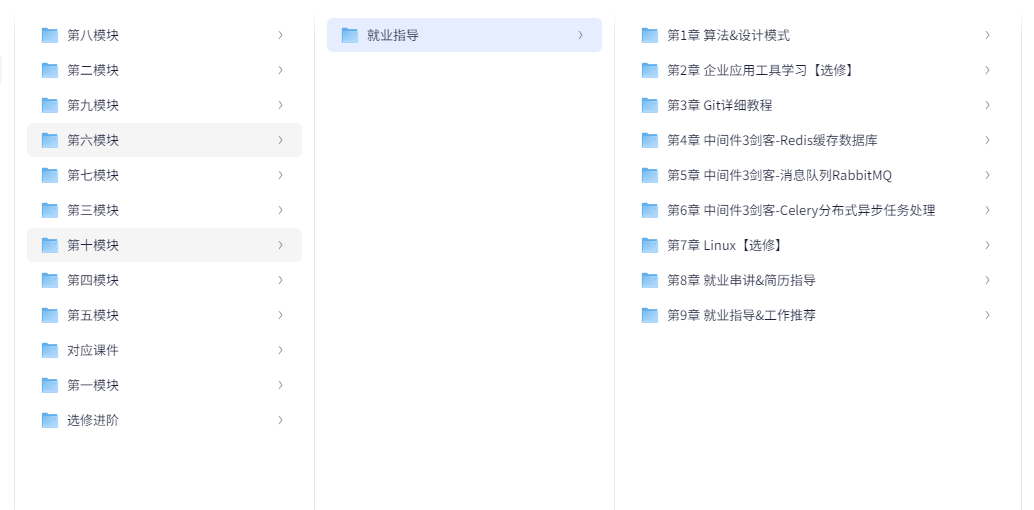
Task: Open 第三模块 in the left column
Action: (93, 210)
